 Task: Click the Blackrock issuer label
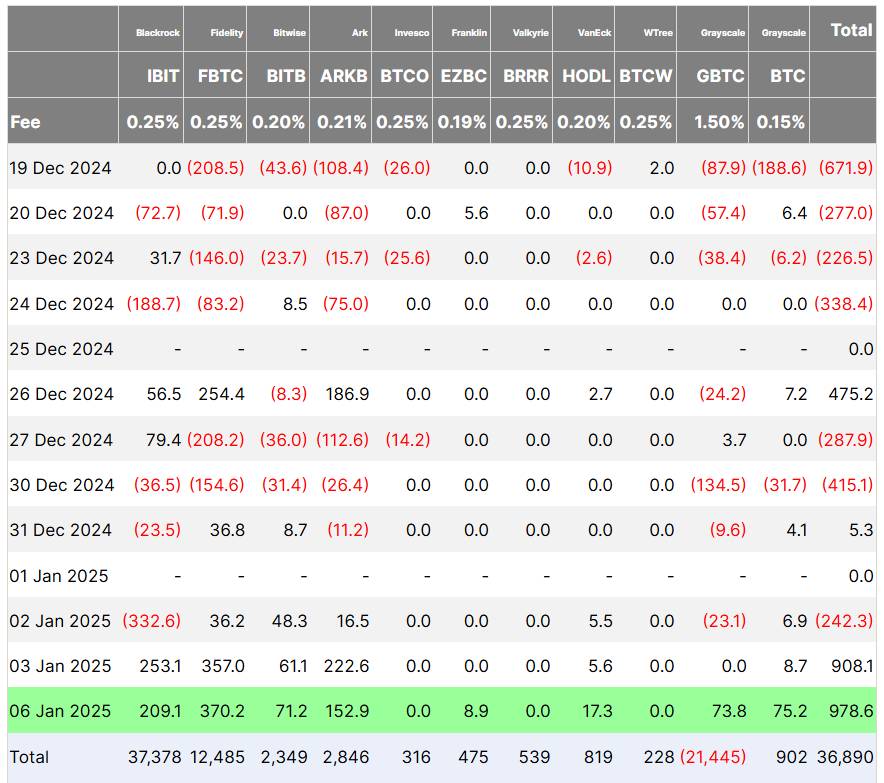158,33
